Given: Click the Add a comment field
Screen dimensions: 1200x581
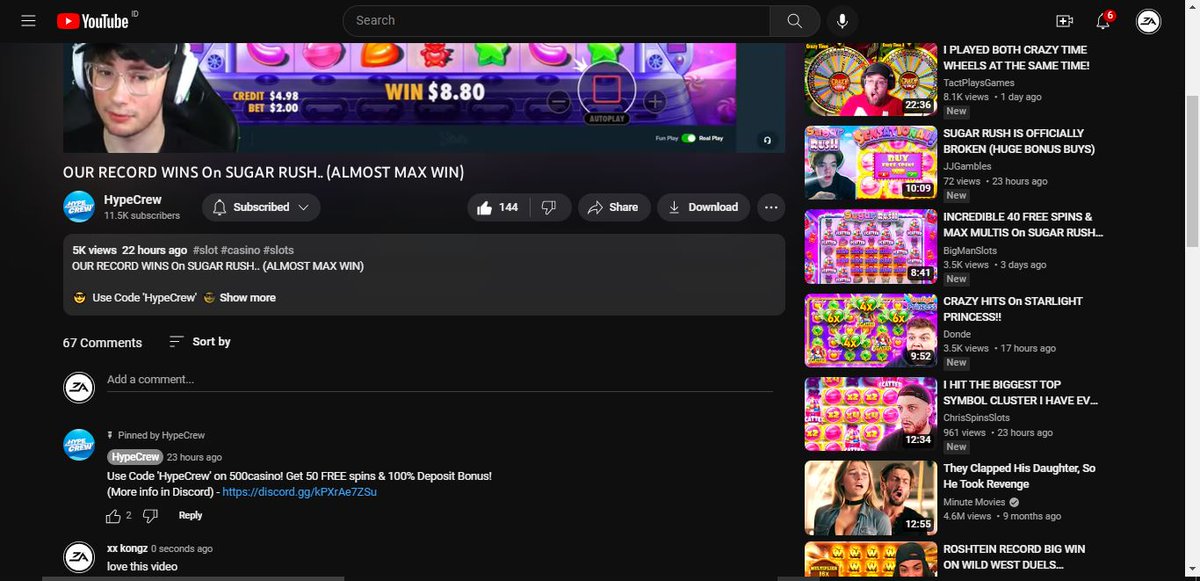Looking at the screenshot, I should pyautogui.click(x=439, y=380).
